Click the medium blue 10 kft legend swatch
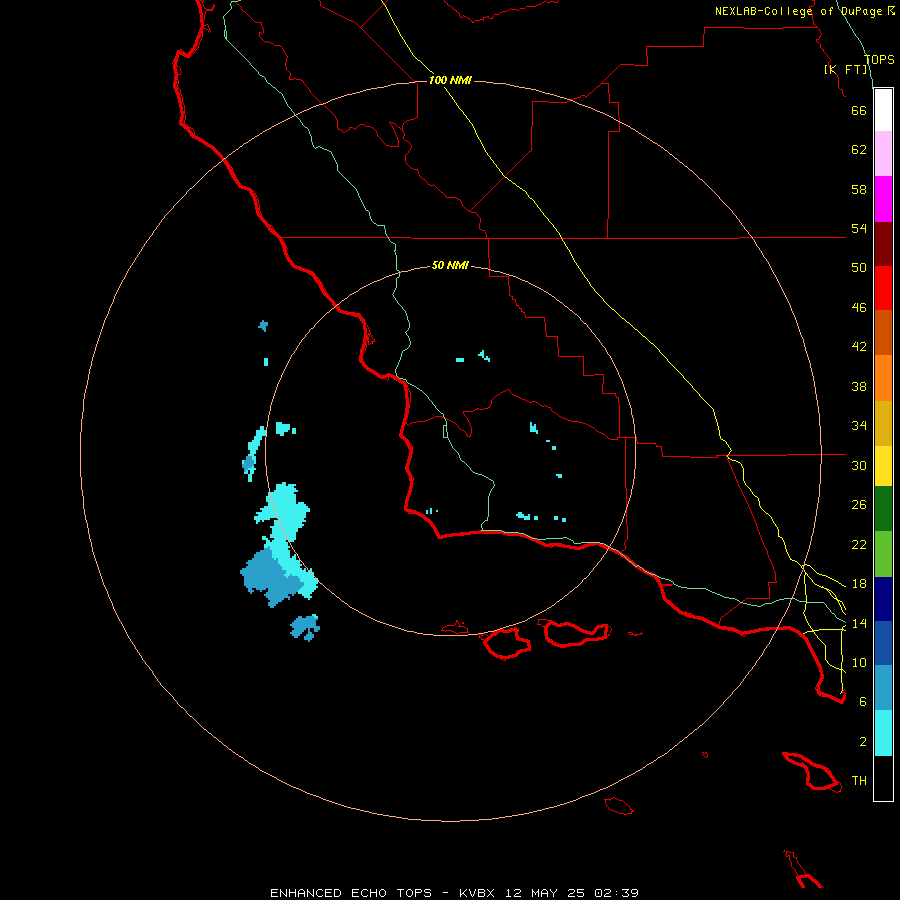This screenshot has width=900, height=900. point(883,643)
